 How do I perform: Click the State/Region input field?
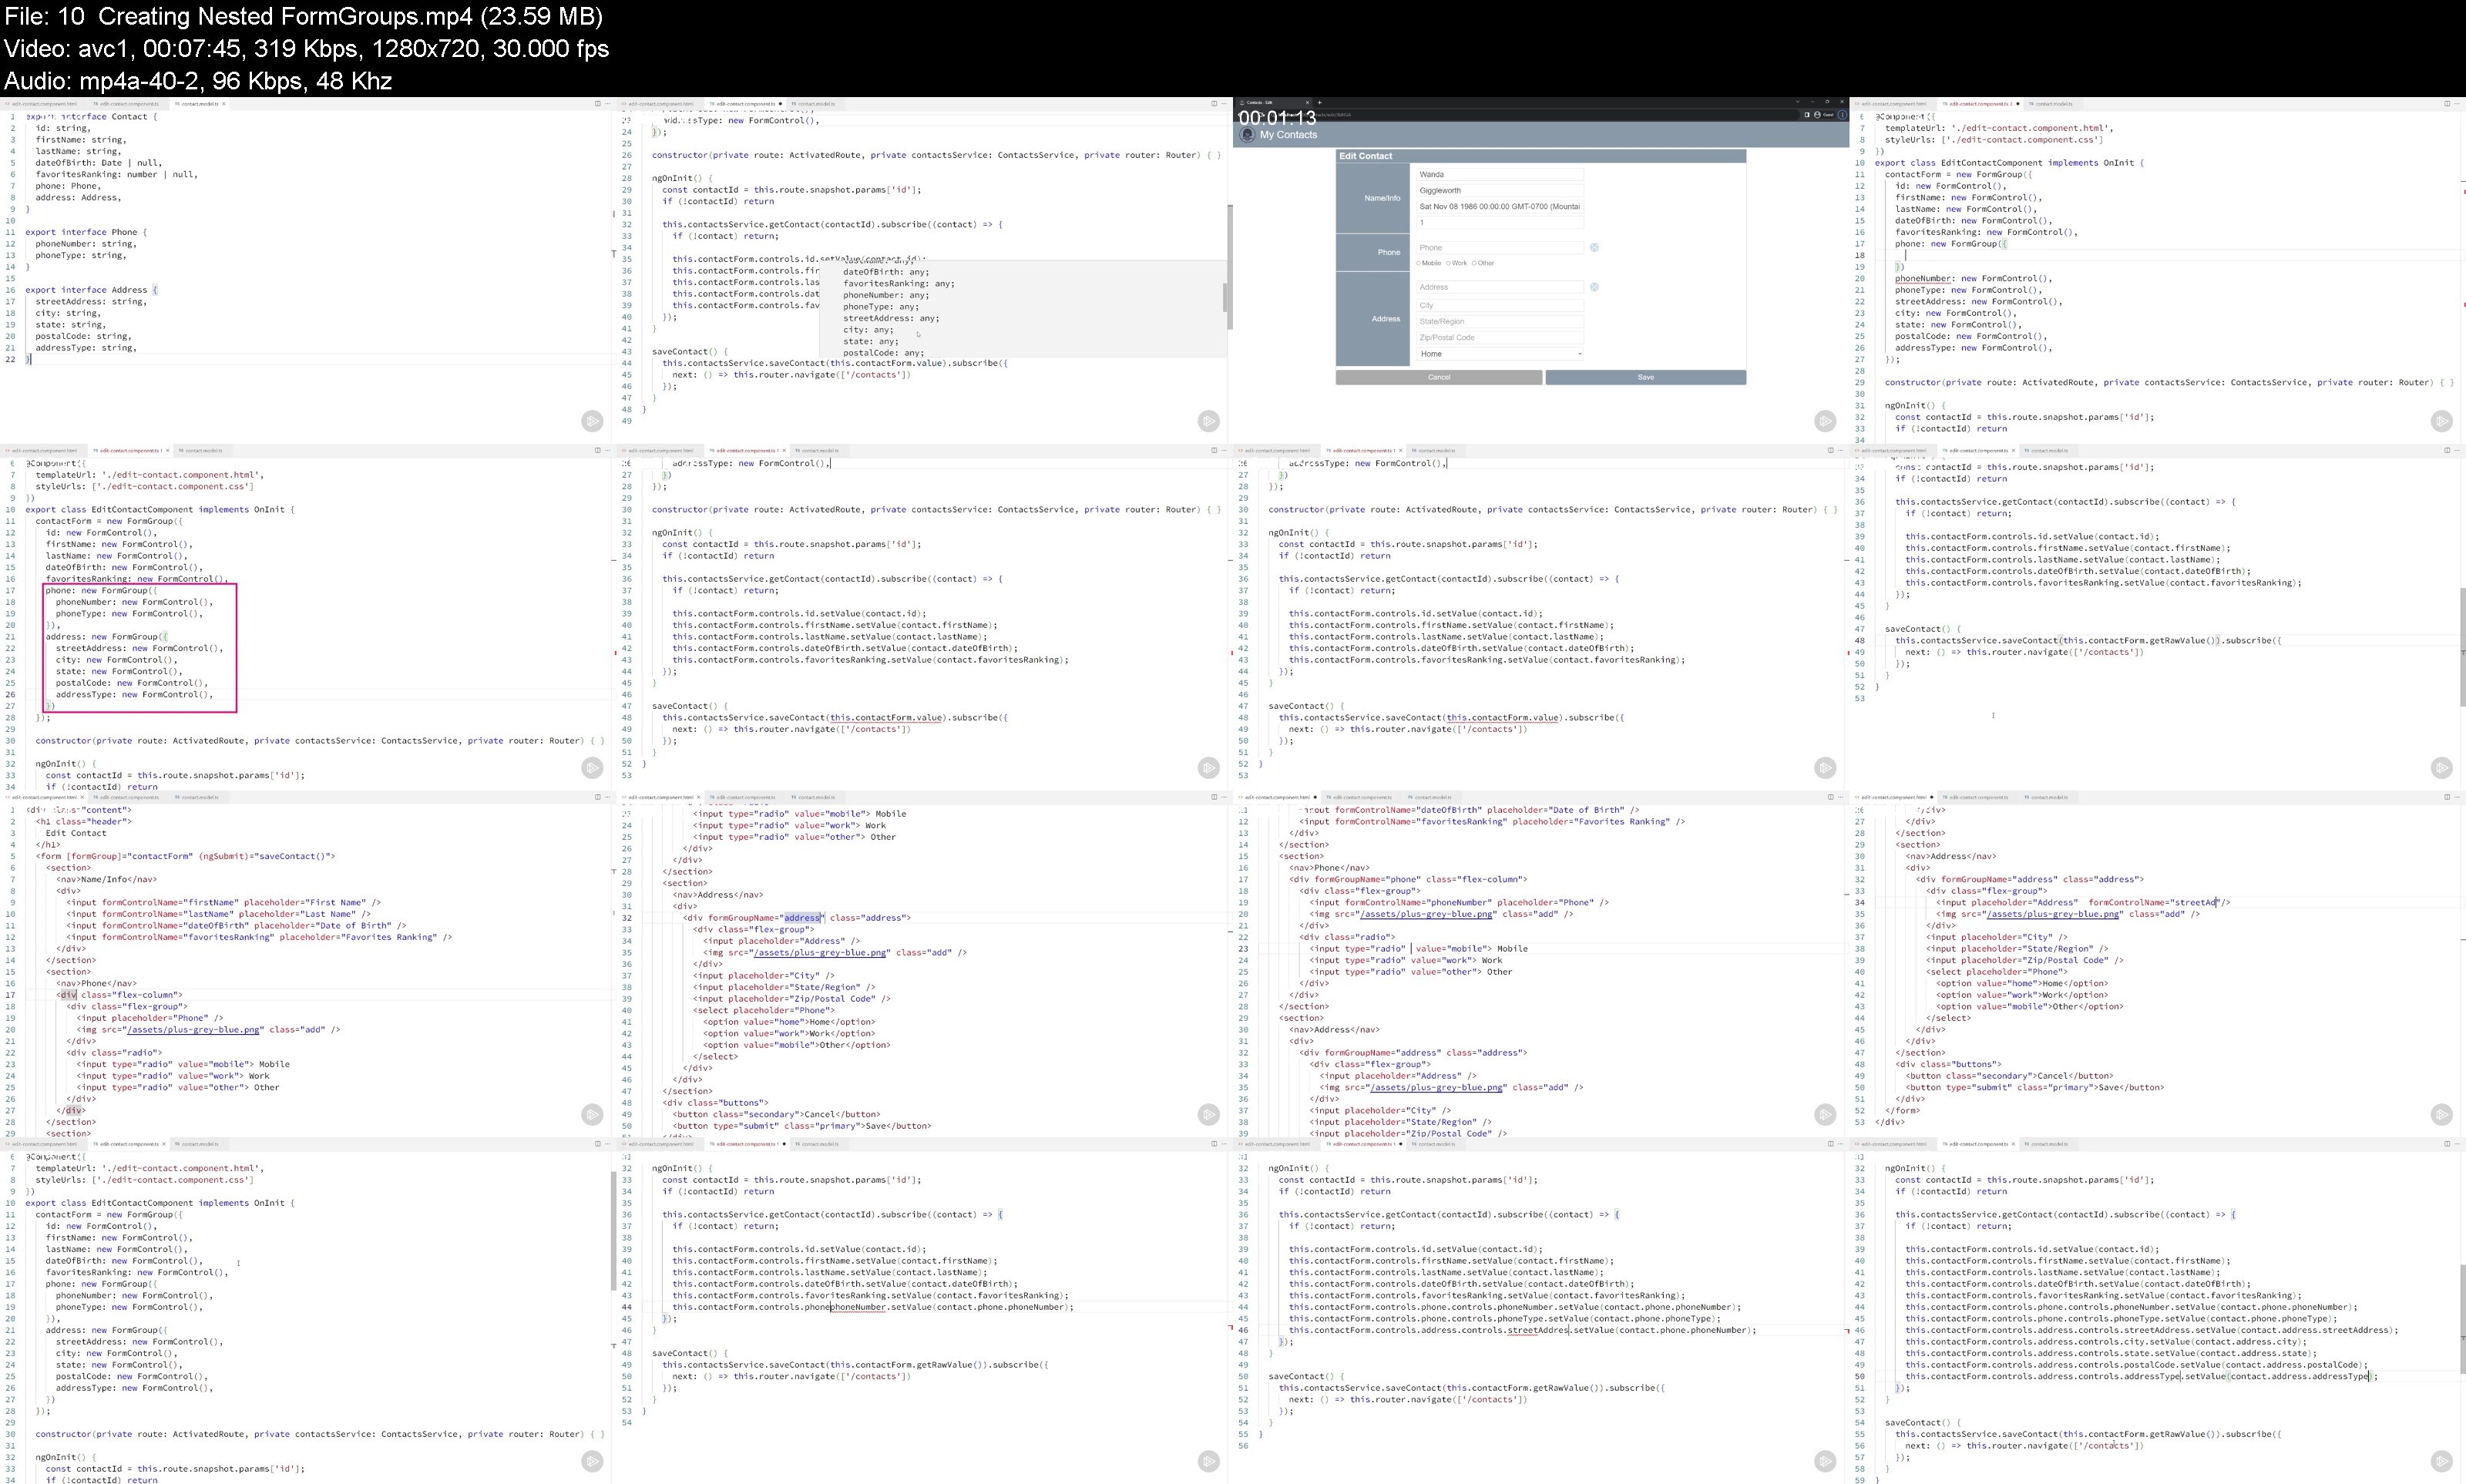tap(1500, 321)
